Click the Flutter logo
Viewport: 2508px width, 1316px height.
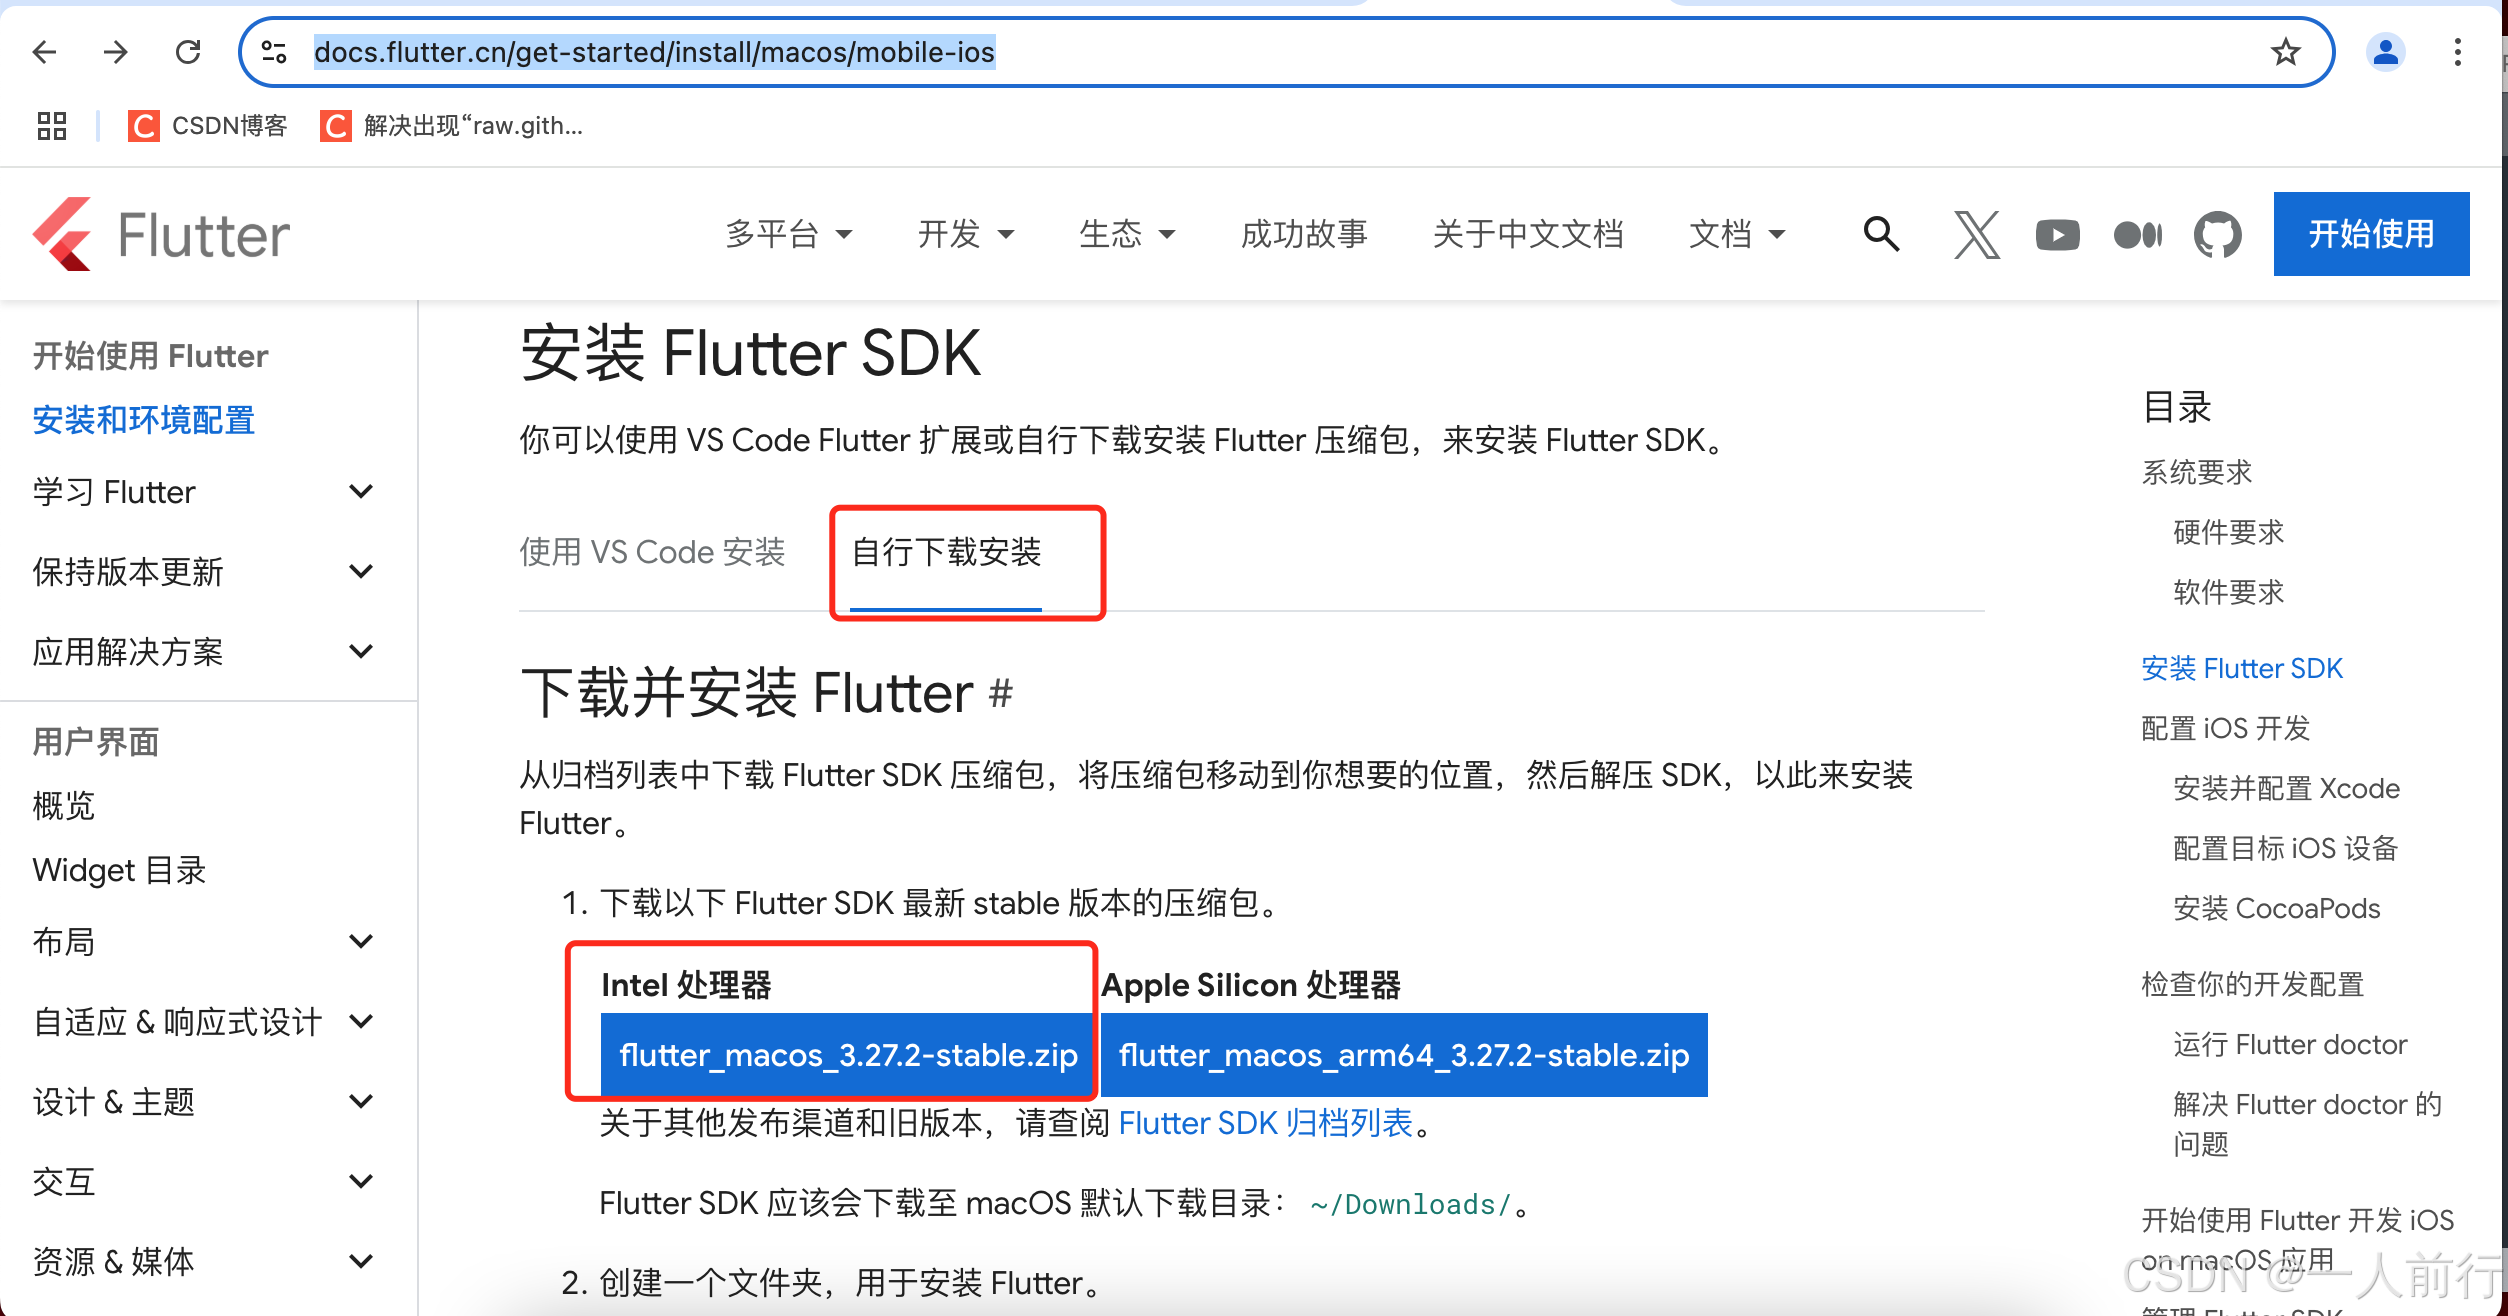161,235
